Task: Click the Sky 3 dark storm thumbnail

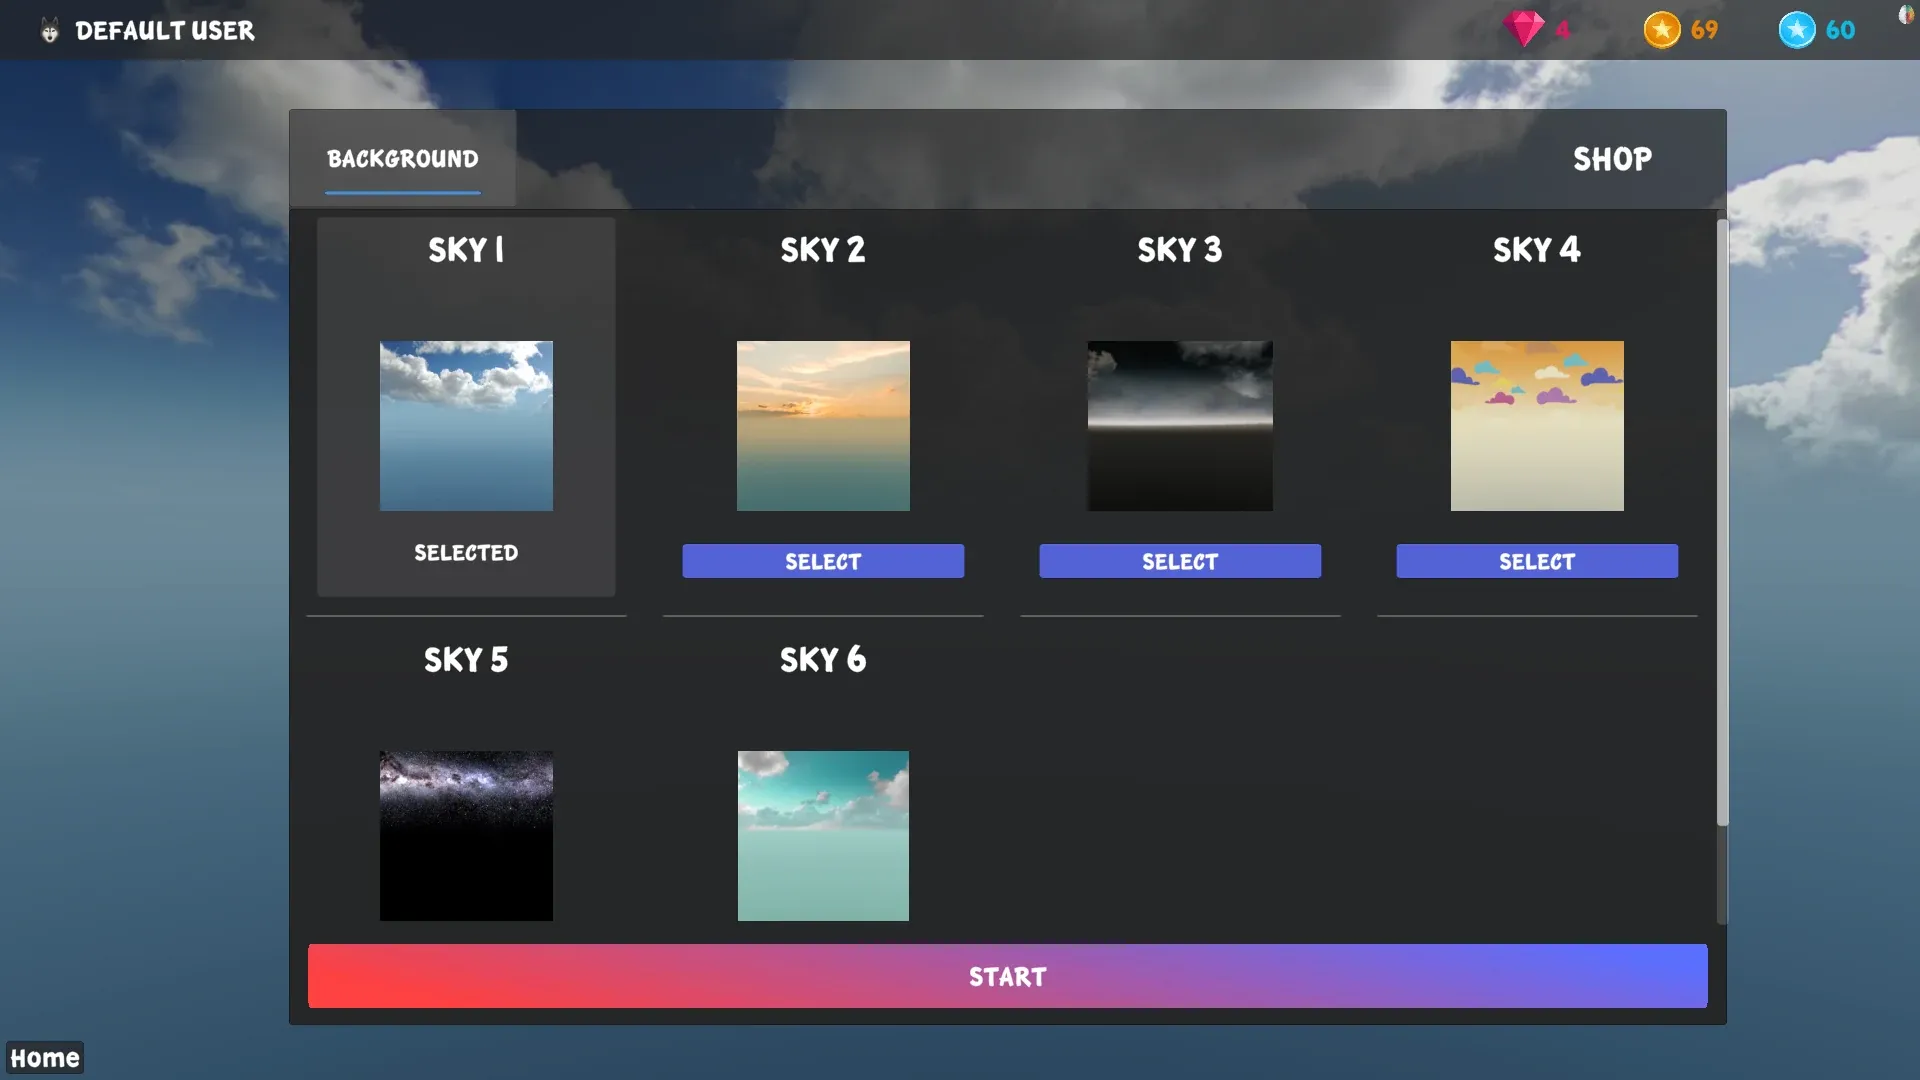Action: click(1180, 426)
